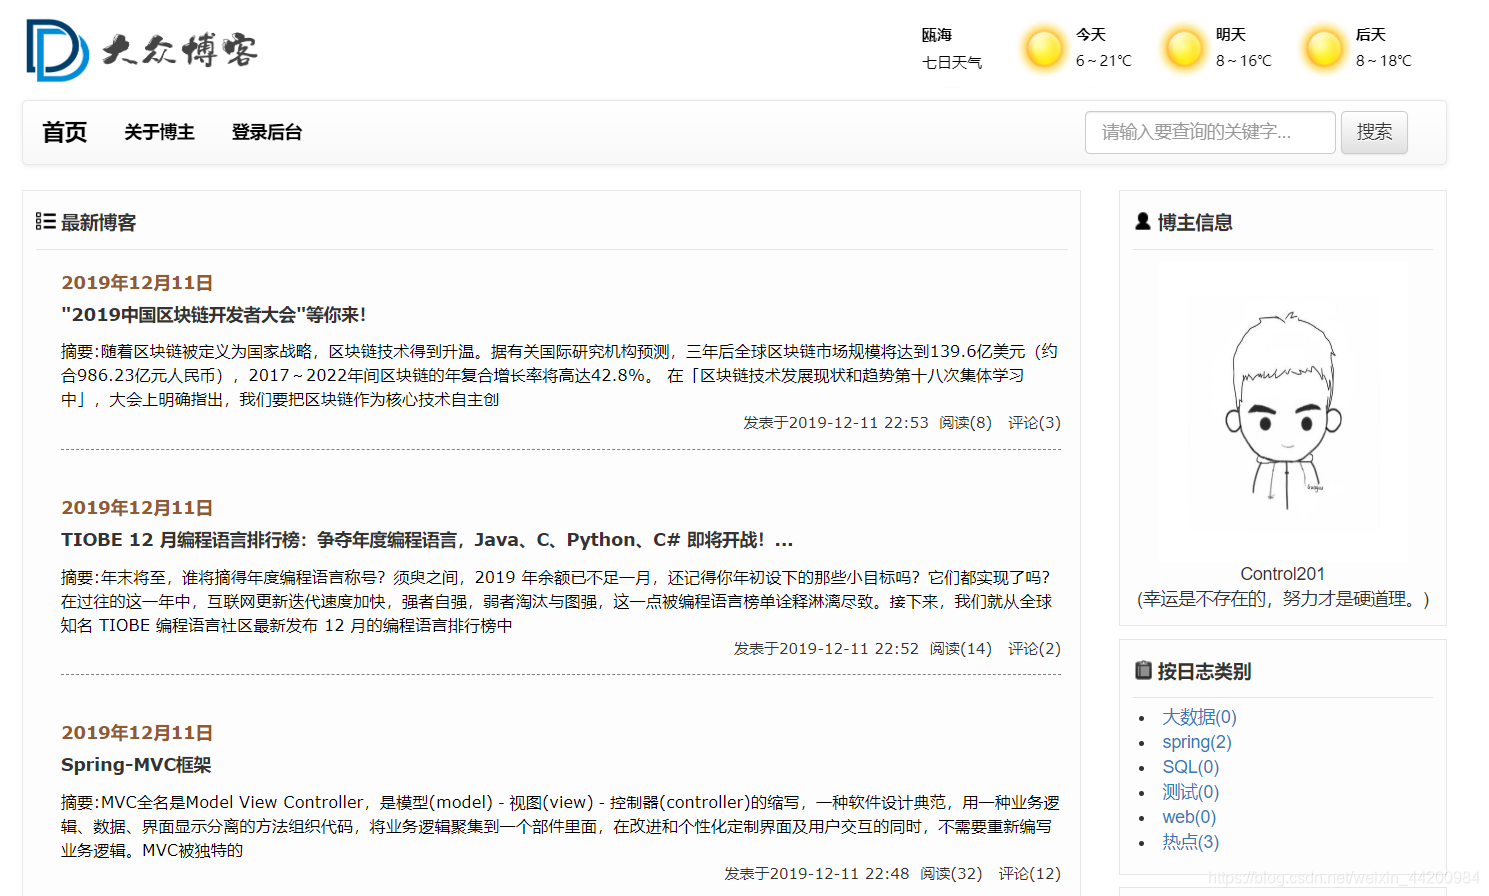Click 阅读(14) on the TIOBE post
The height and width of the screenshot is (896, 1489).
pyautogui.click(x=961, y=649)
